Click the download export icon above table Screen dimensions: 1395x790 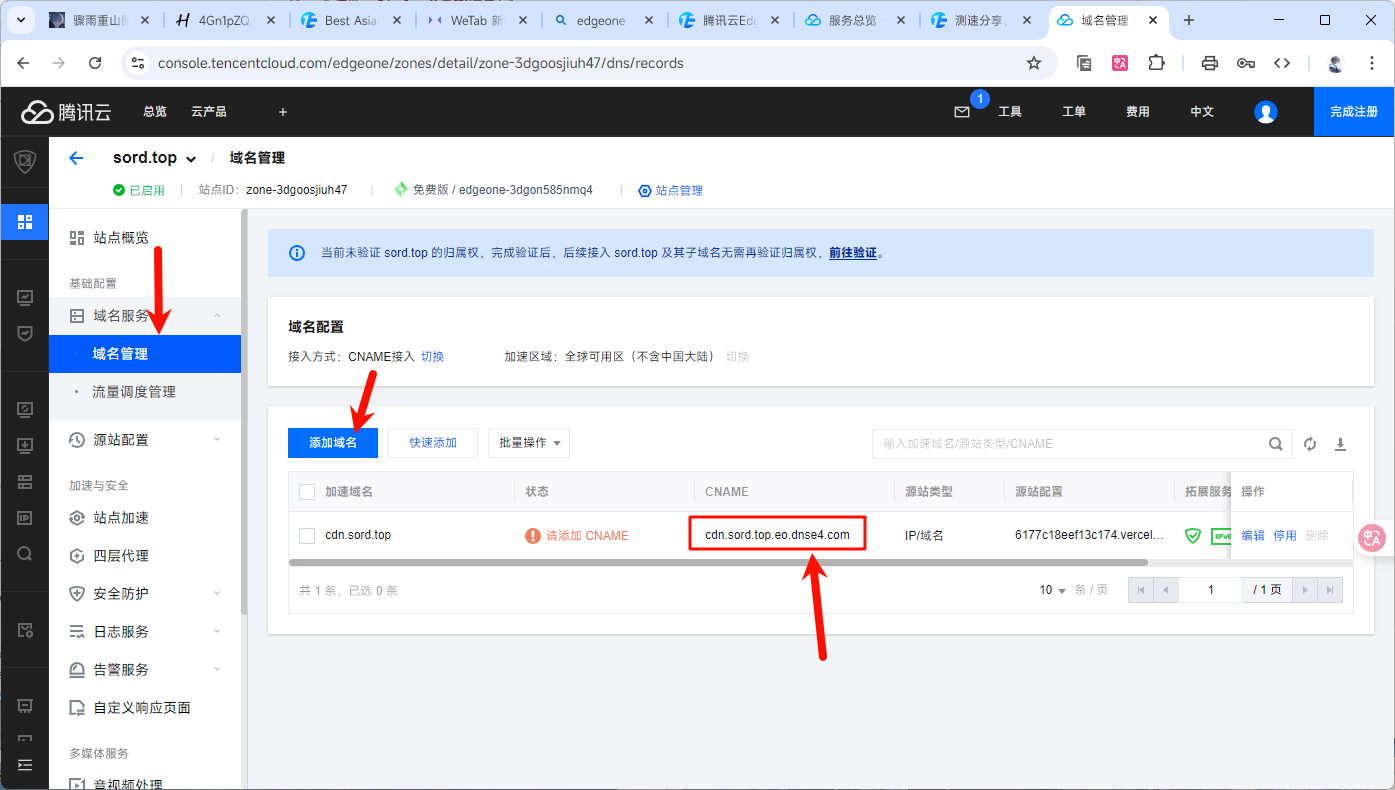[1341, 444]
